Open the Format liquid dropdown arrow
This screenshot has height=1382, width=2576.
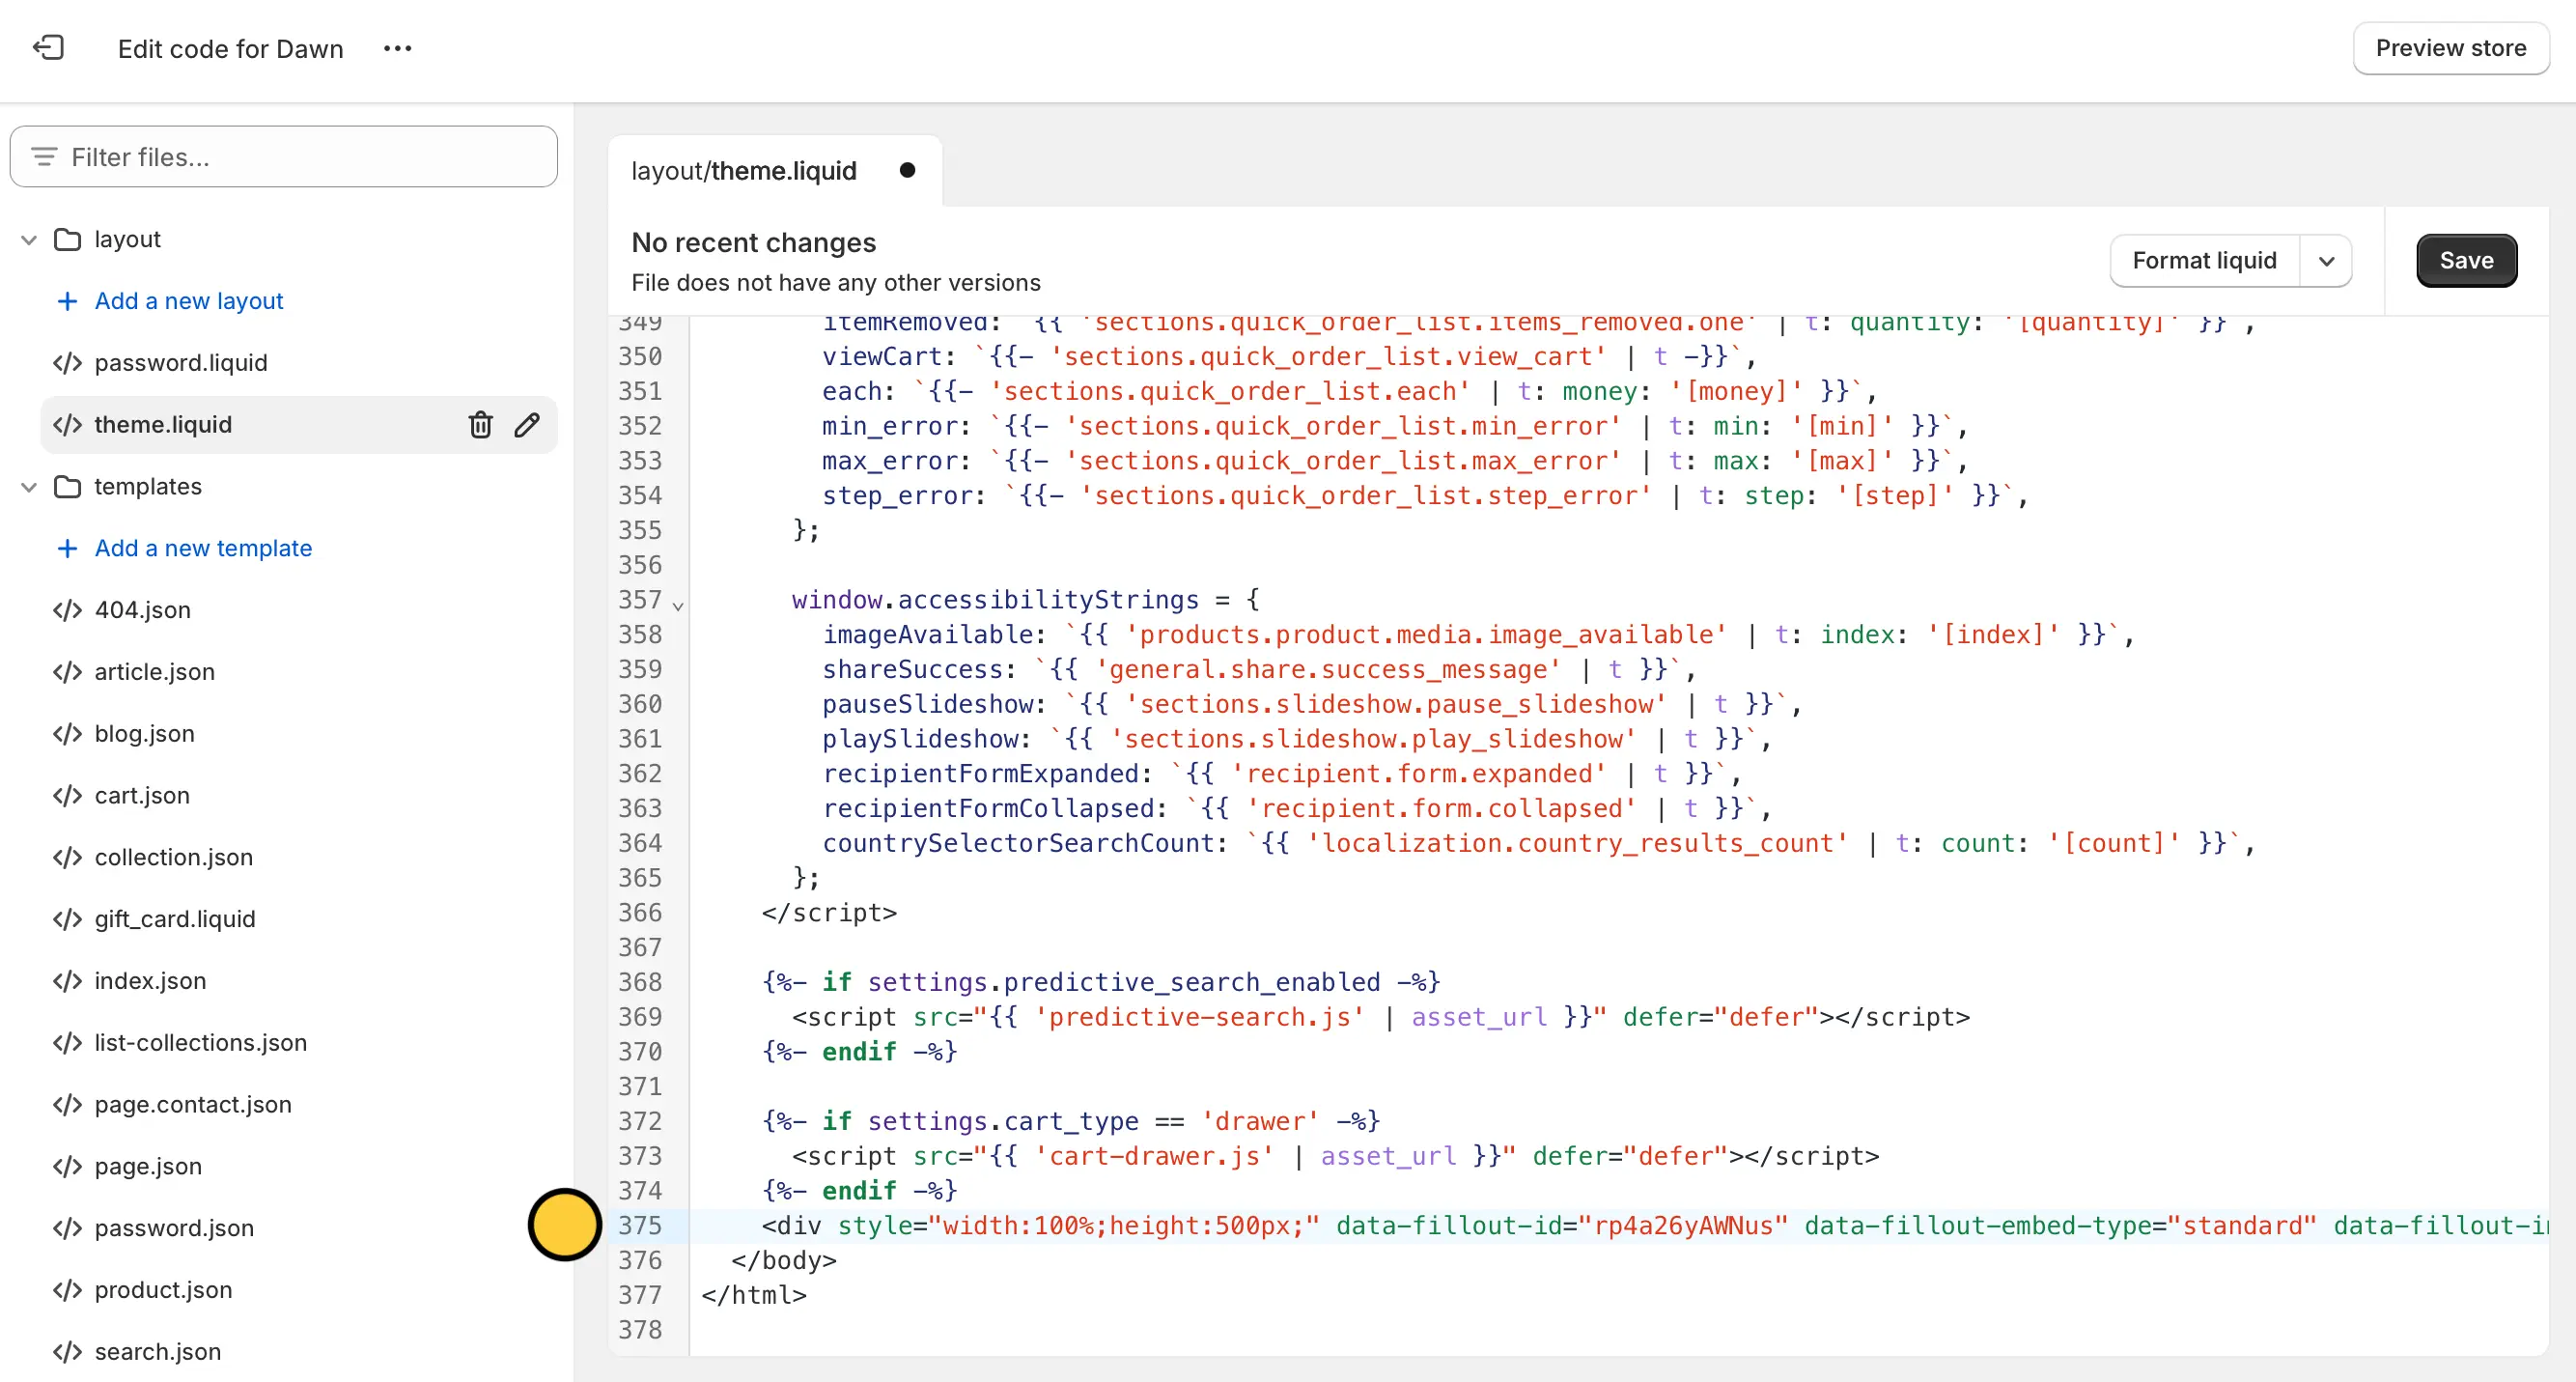[2326, 261]
